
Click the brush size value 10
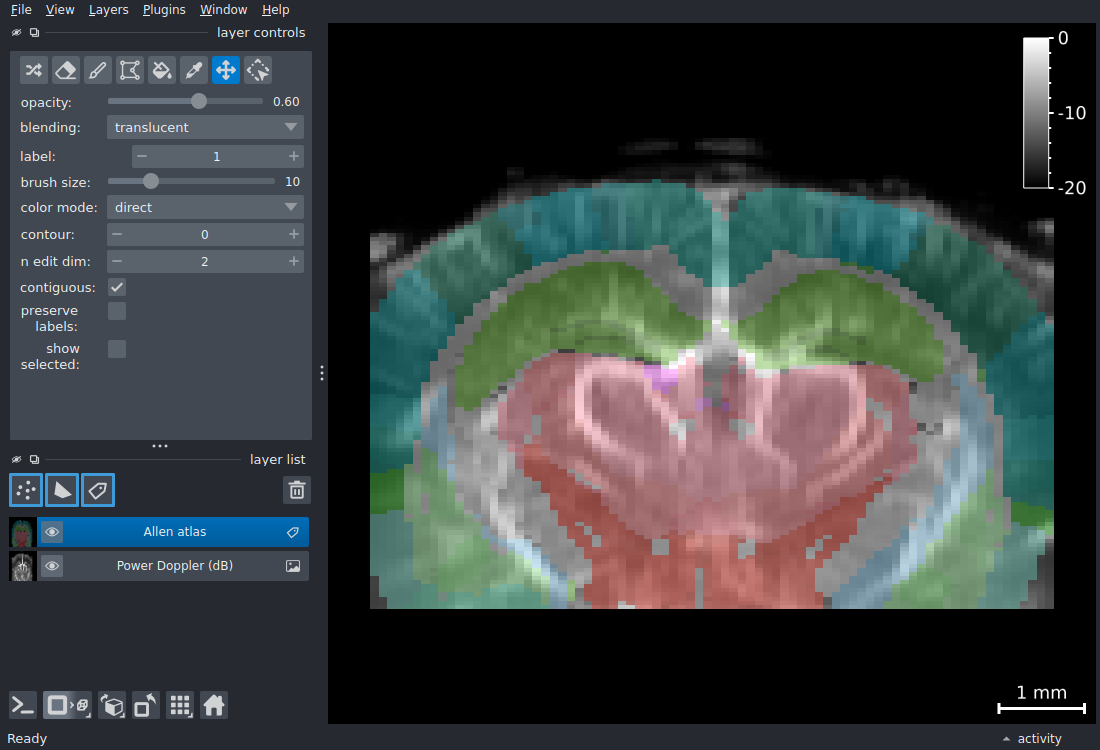(x=293, y=182)
